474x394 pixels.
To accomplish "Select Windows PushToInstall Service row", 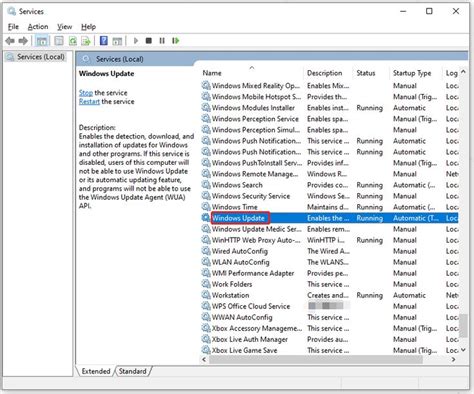I will (x=329, y=163).
